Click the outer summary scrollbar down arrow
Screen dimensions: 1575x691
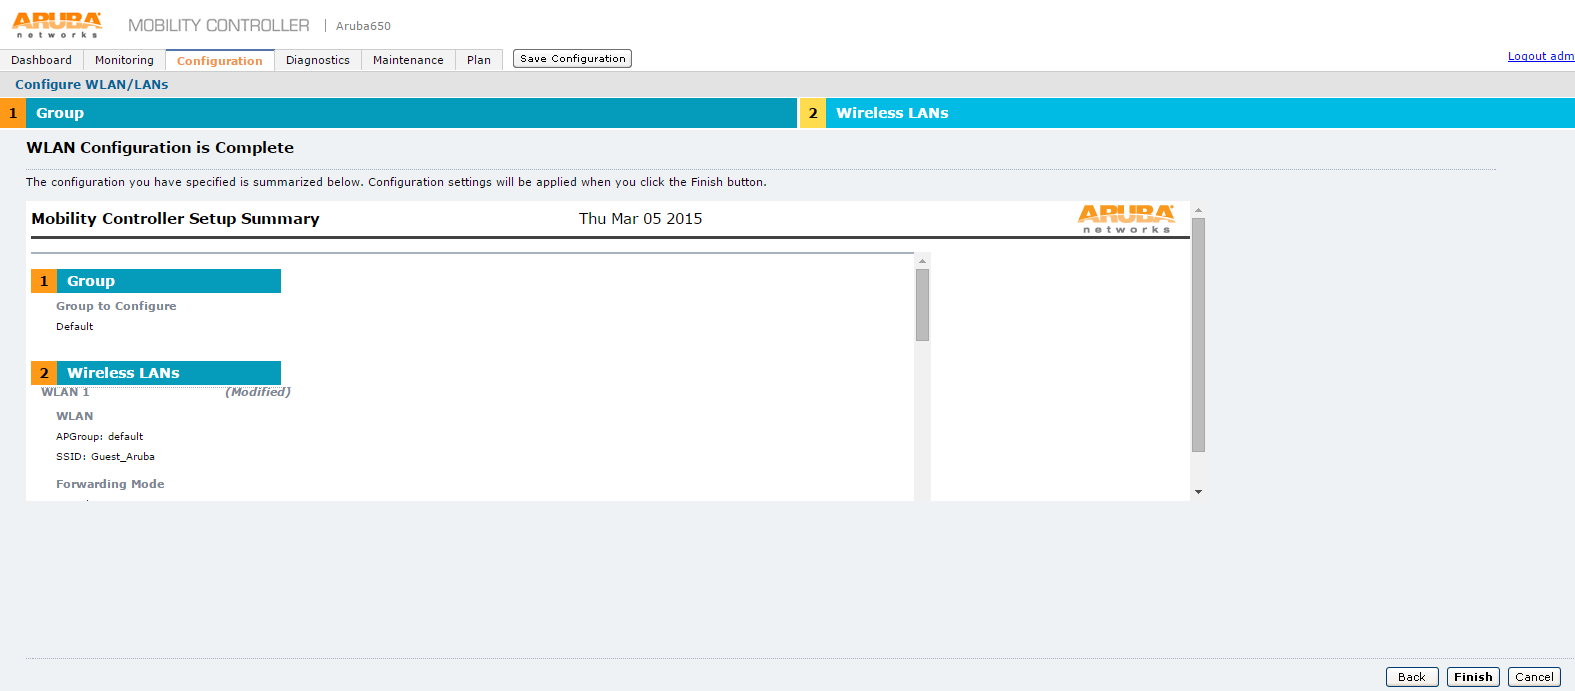[x=1198, y=492]
